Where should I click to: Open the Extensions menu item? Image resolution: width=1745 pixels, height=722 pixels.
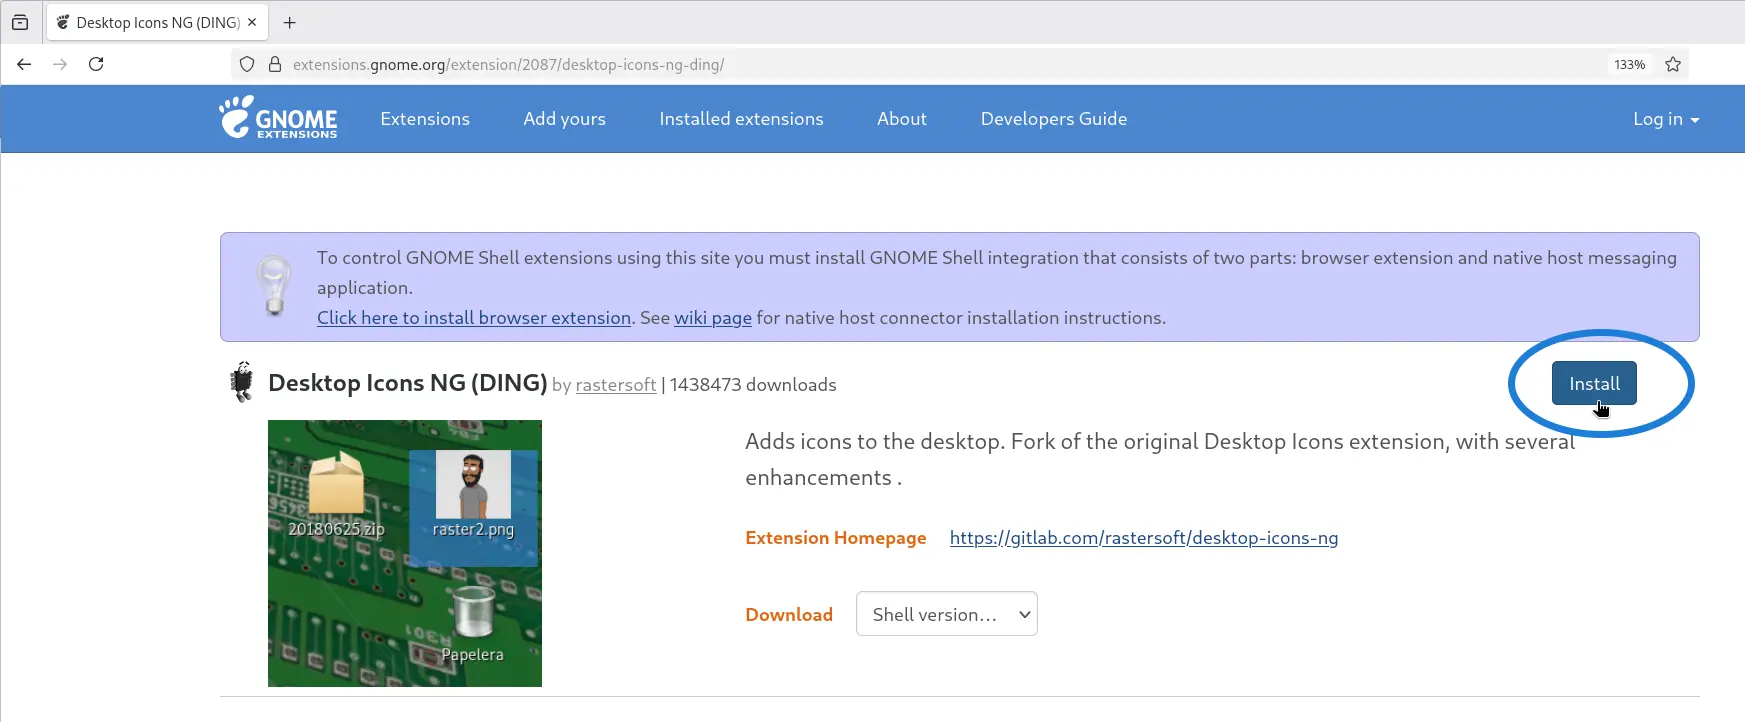425,119
